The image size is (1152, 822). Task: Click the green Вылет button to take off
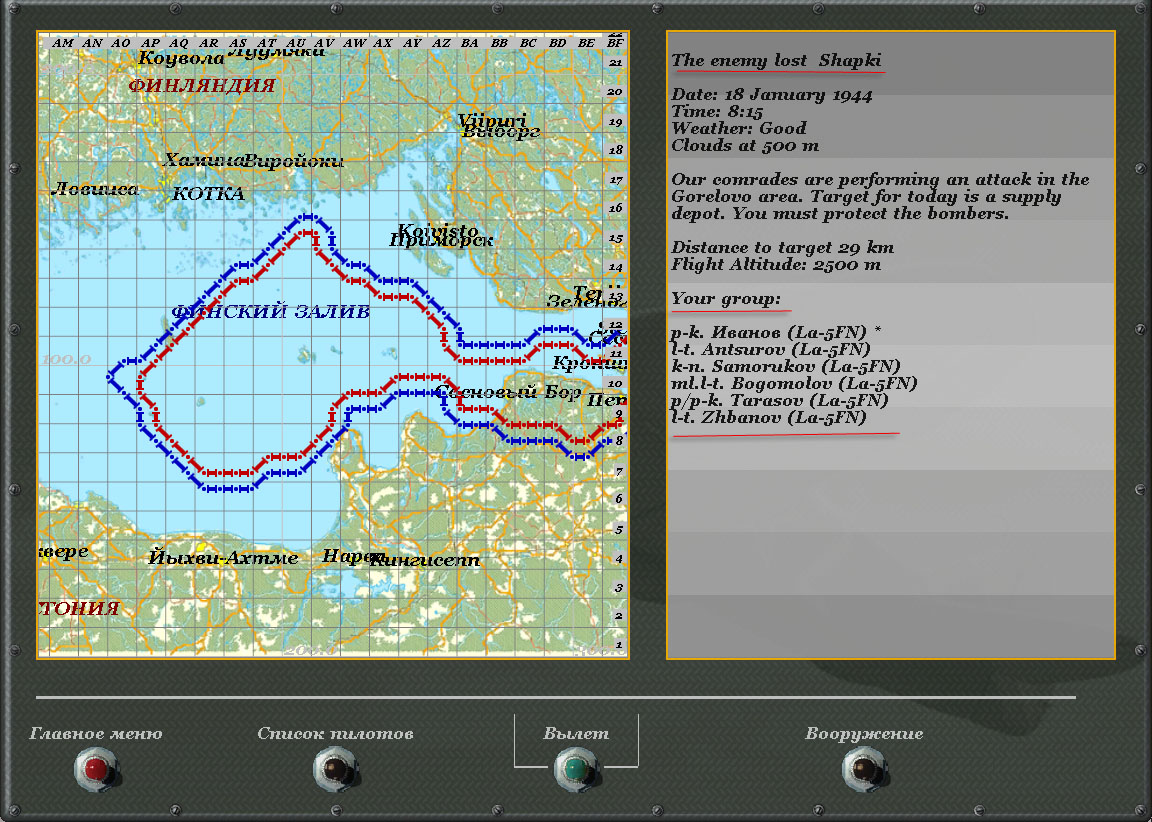click(x=575, y=769)
